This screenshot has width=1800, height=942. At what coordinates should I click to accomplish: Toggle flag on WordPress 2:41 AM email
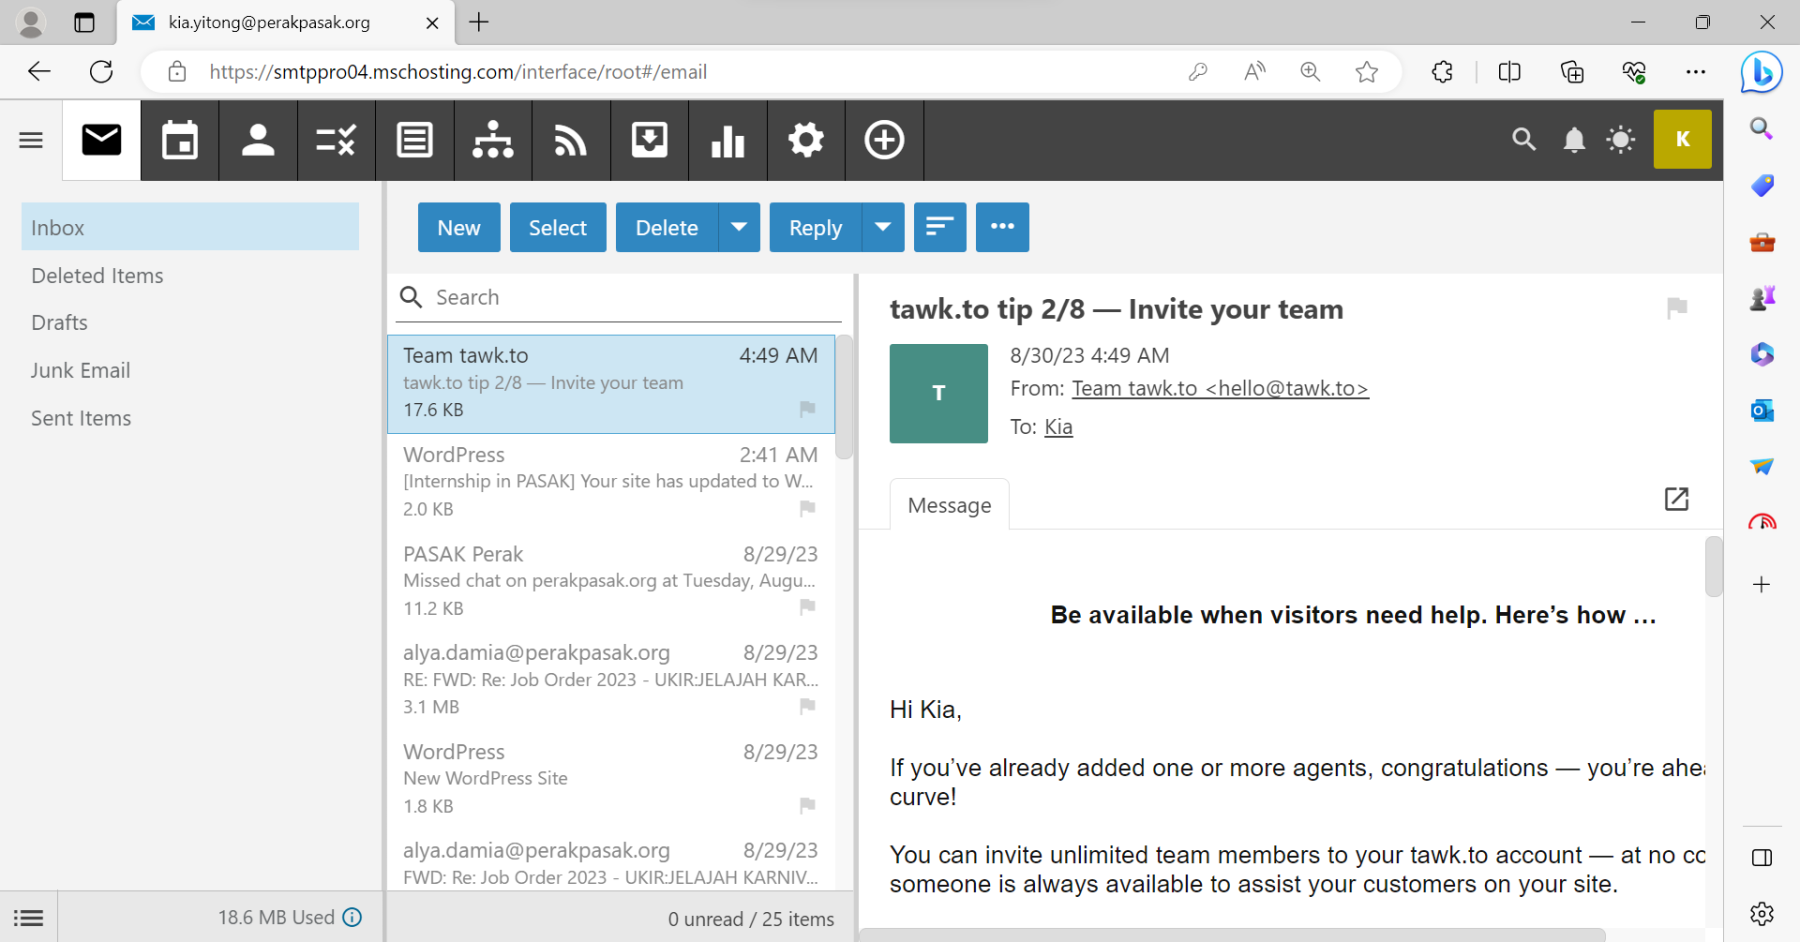(807, 508)
